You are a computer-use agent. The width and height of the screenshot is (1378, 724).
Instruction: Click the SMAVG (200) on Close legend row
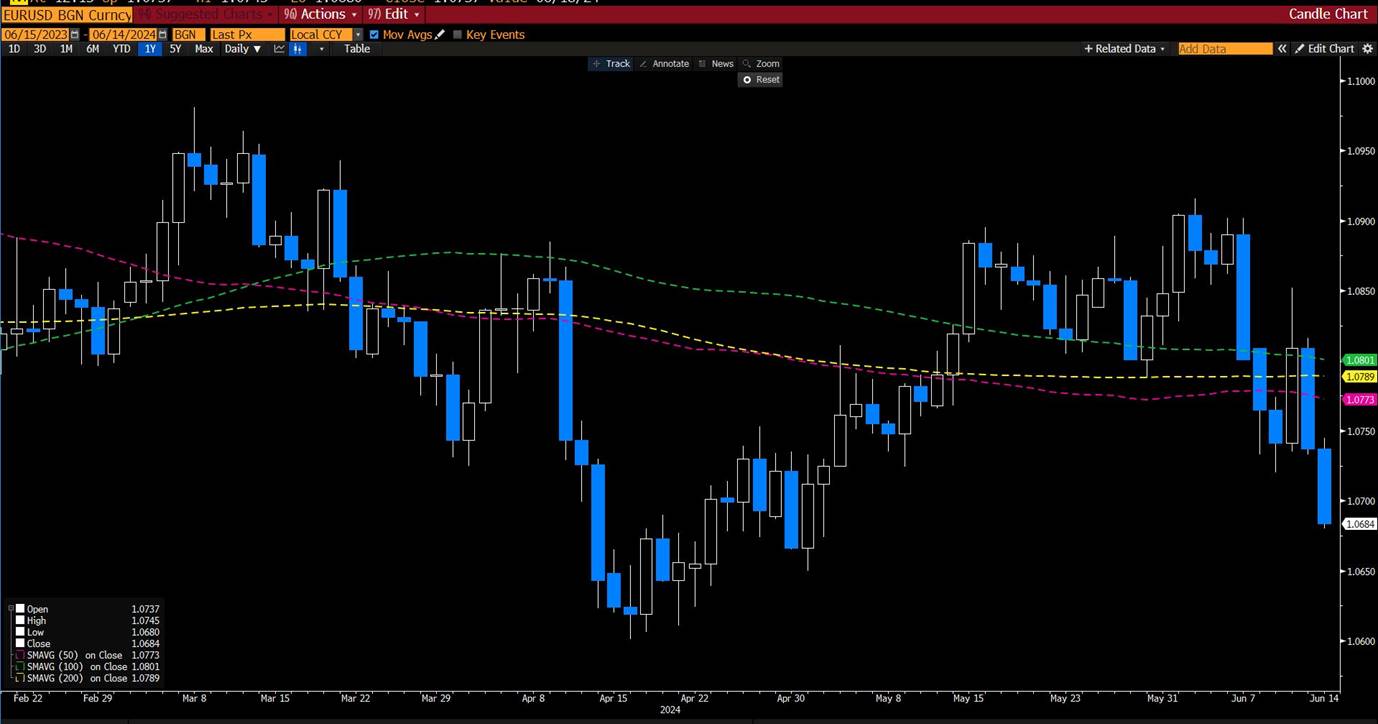(x=82, y=678)
